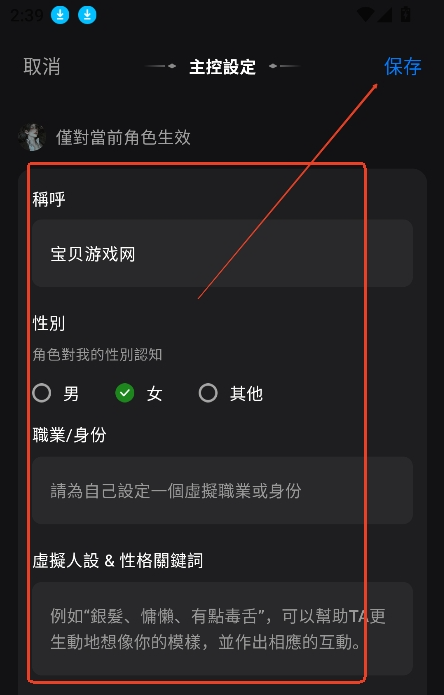
Task: Cancel with the 取消 button
Action: pos(42,66)
